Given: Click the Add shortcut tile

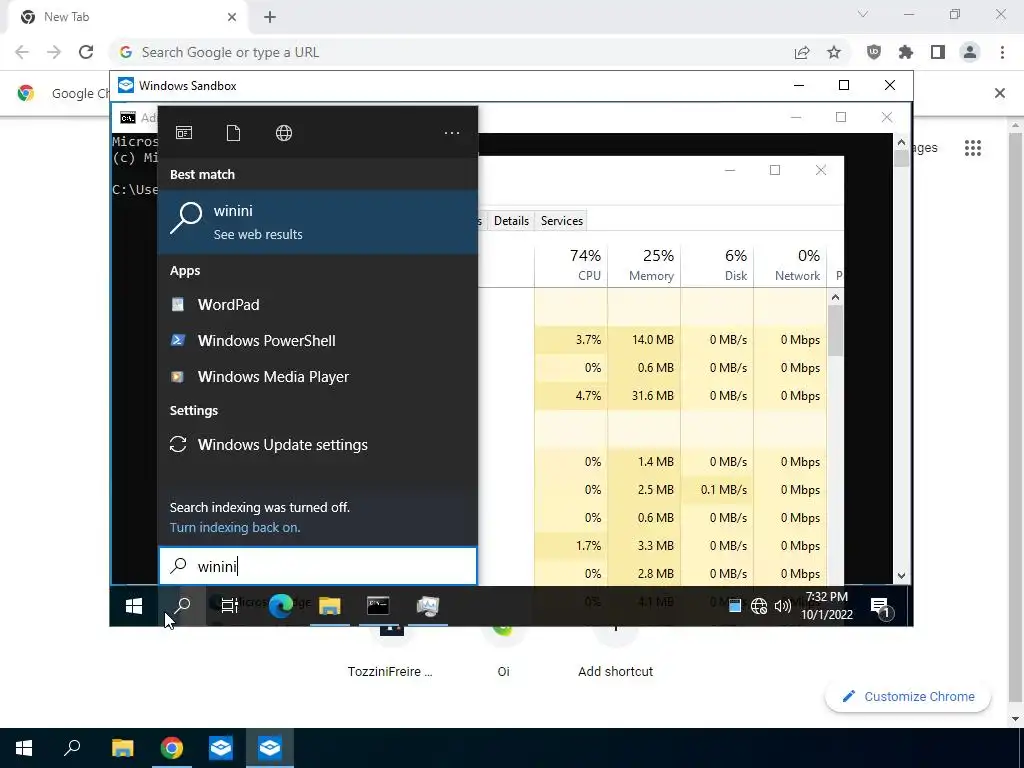Looking at the screenshot, I should pos(615,652).
